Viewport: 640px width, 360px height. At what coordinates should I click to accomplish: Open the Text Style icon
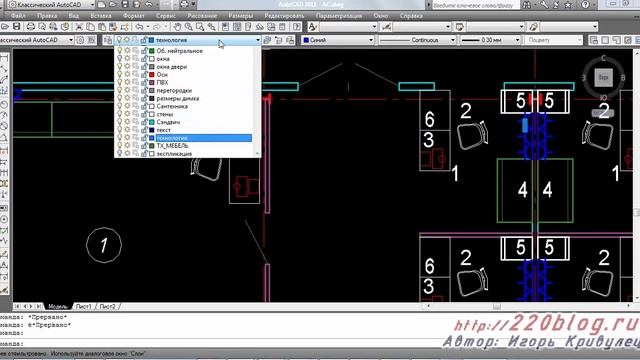click(313, 27)
